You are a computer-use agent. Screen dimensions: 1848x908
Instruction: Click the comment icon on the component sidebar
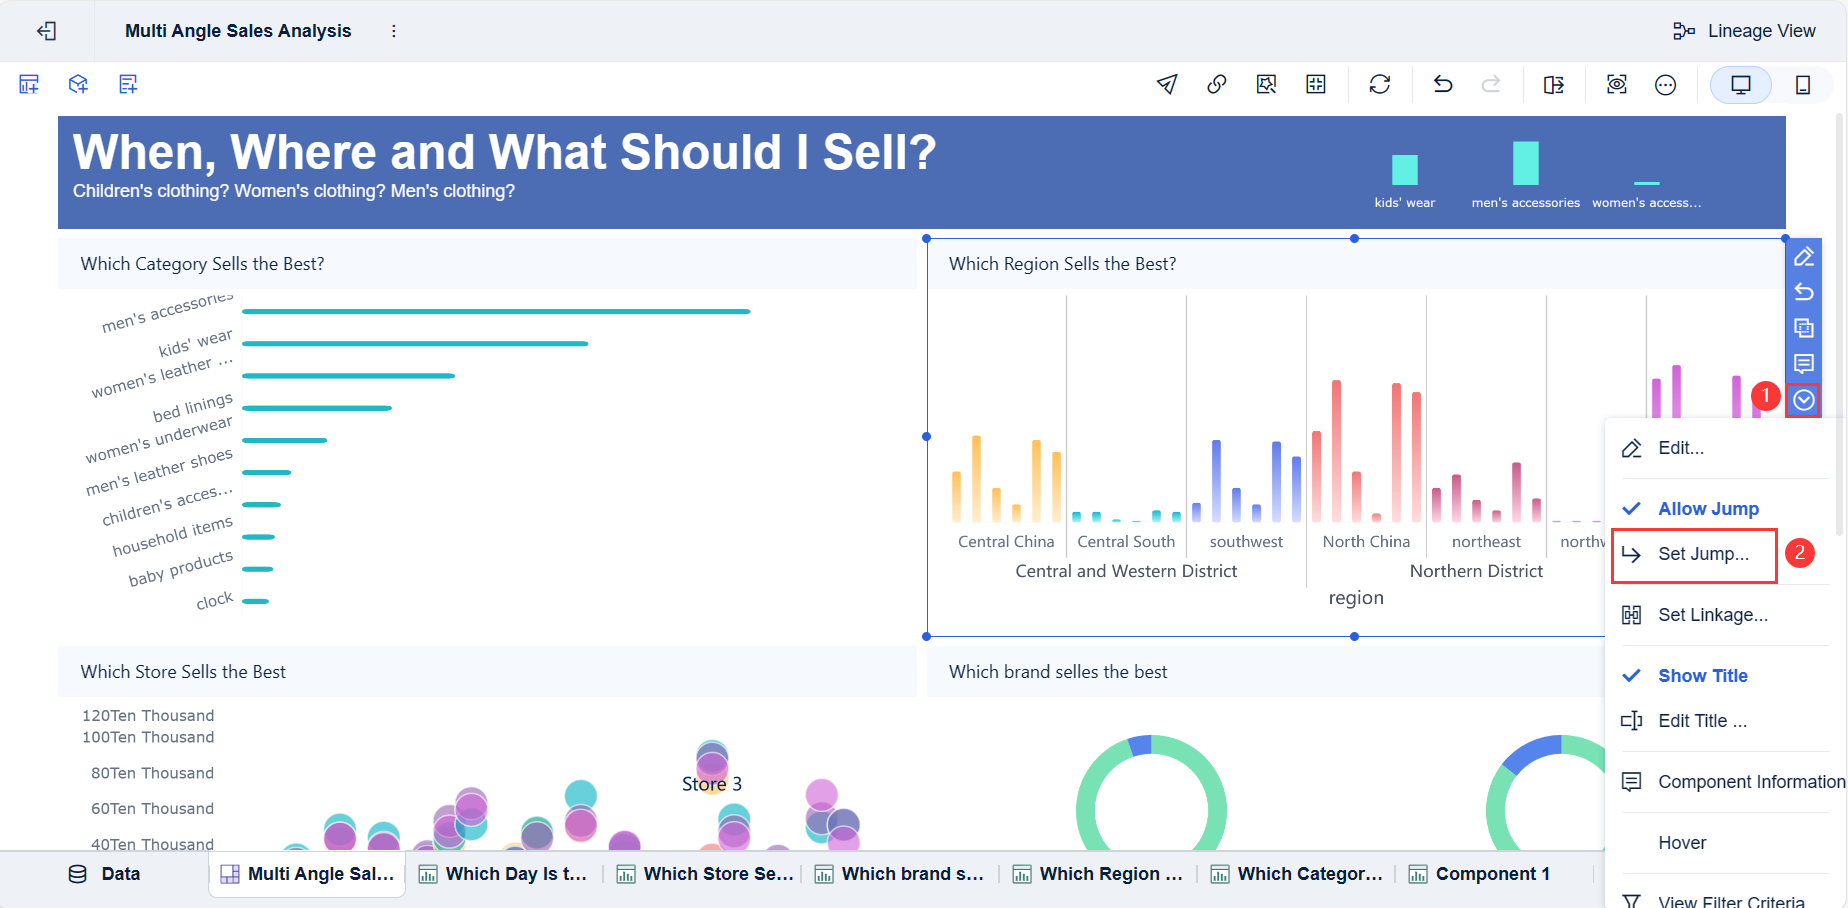pos(1804,364)
